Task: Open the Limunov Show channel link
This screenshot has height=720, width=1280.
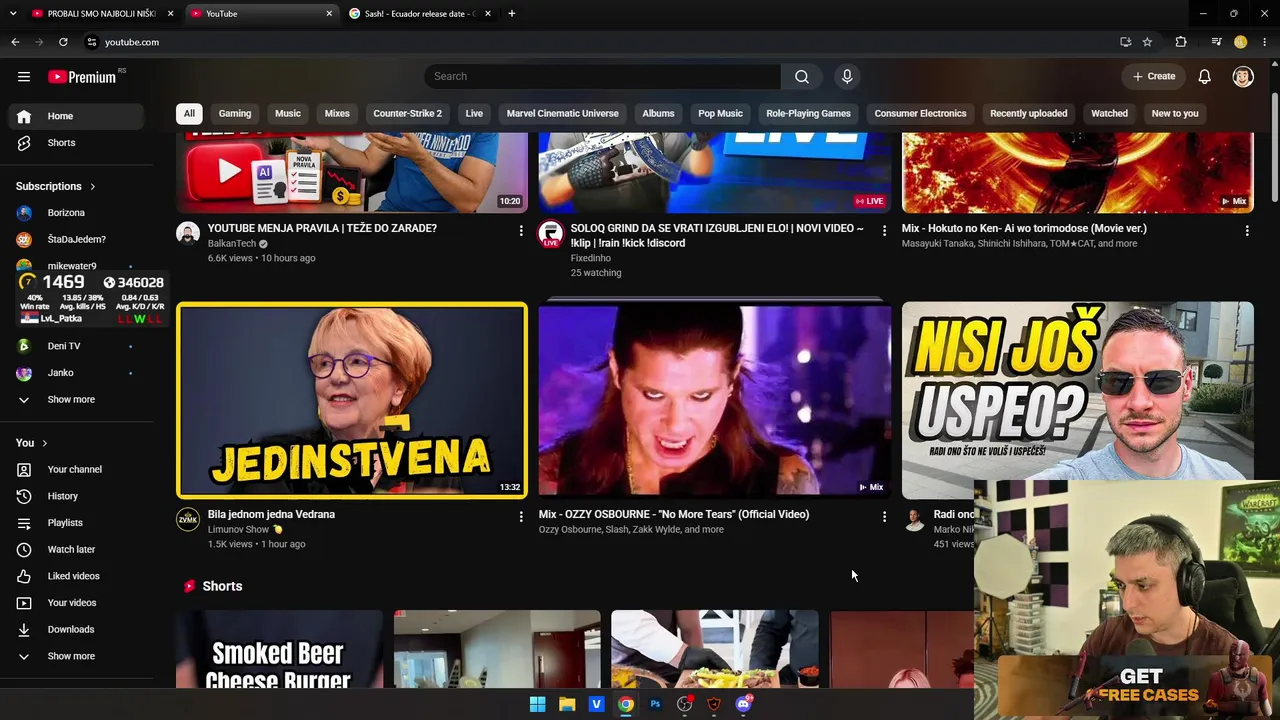Action: (x=238, y=530)
